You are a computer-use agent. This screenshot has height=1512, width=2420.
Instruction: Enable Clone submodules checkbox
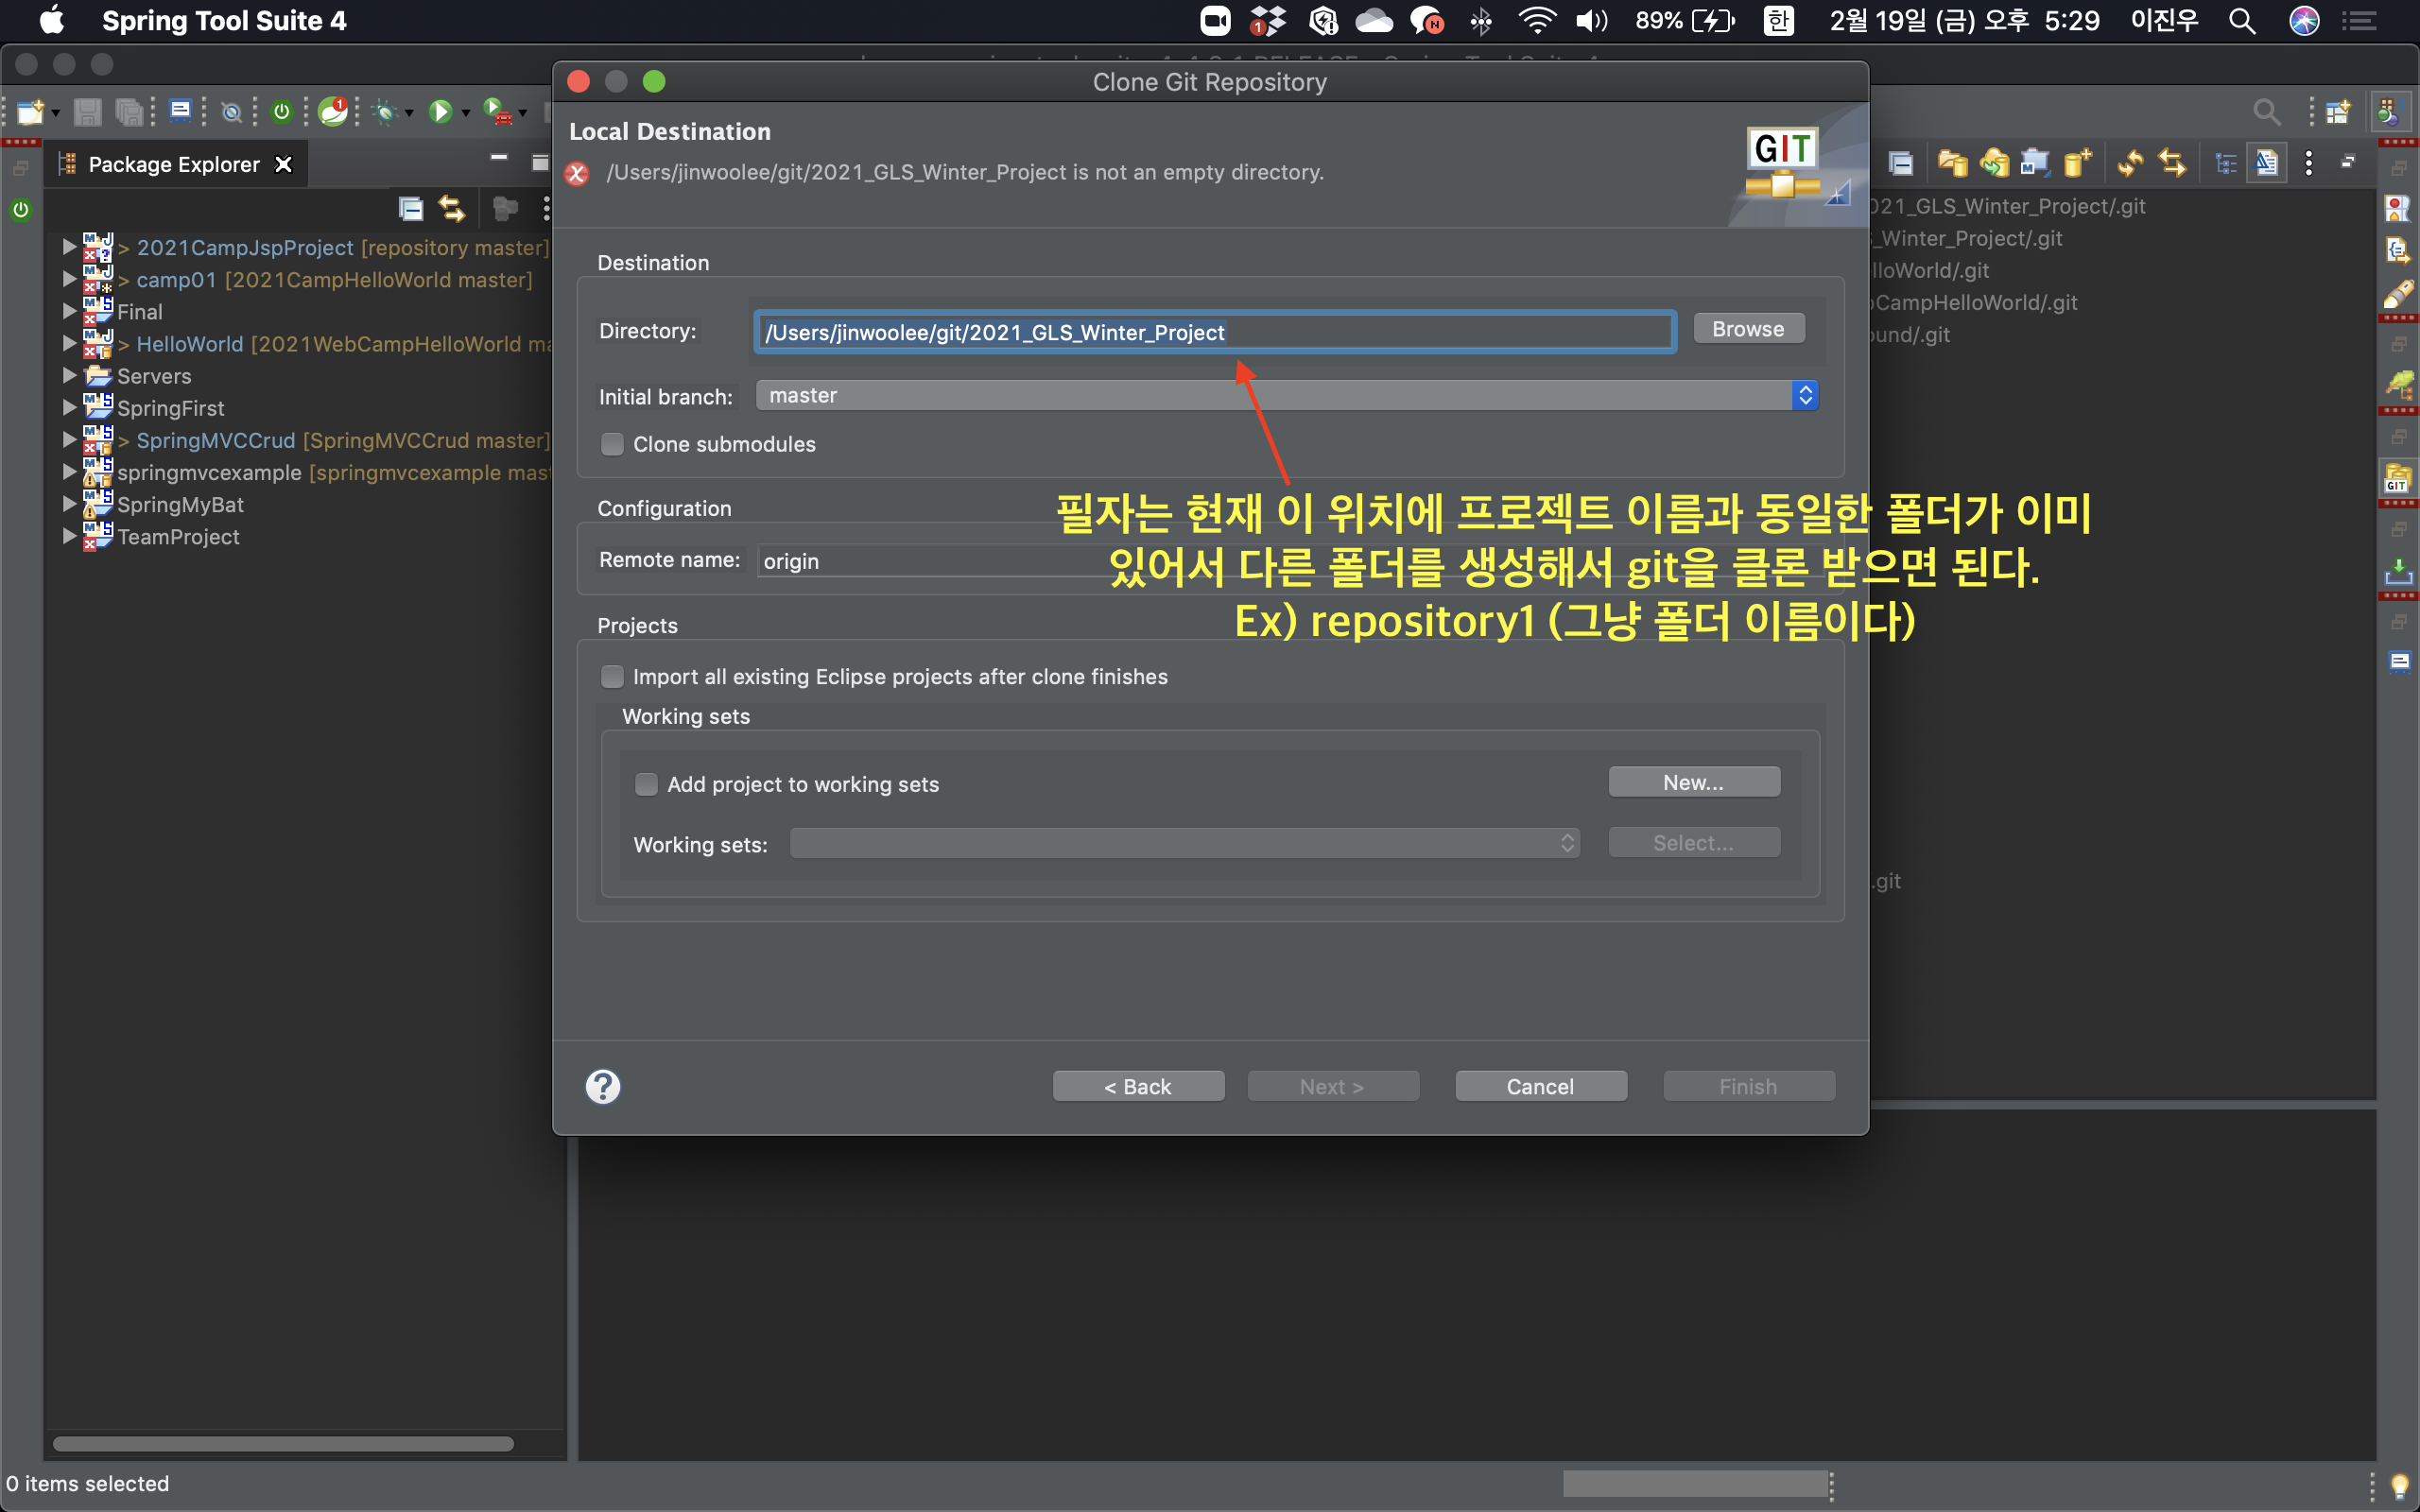[612, 444]
